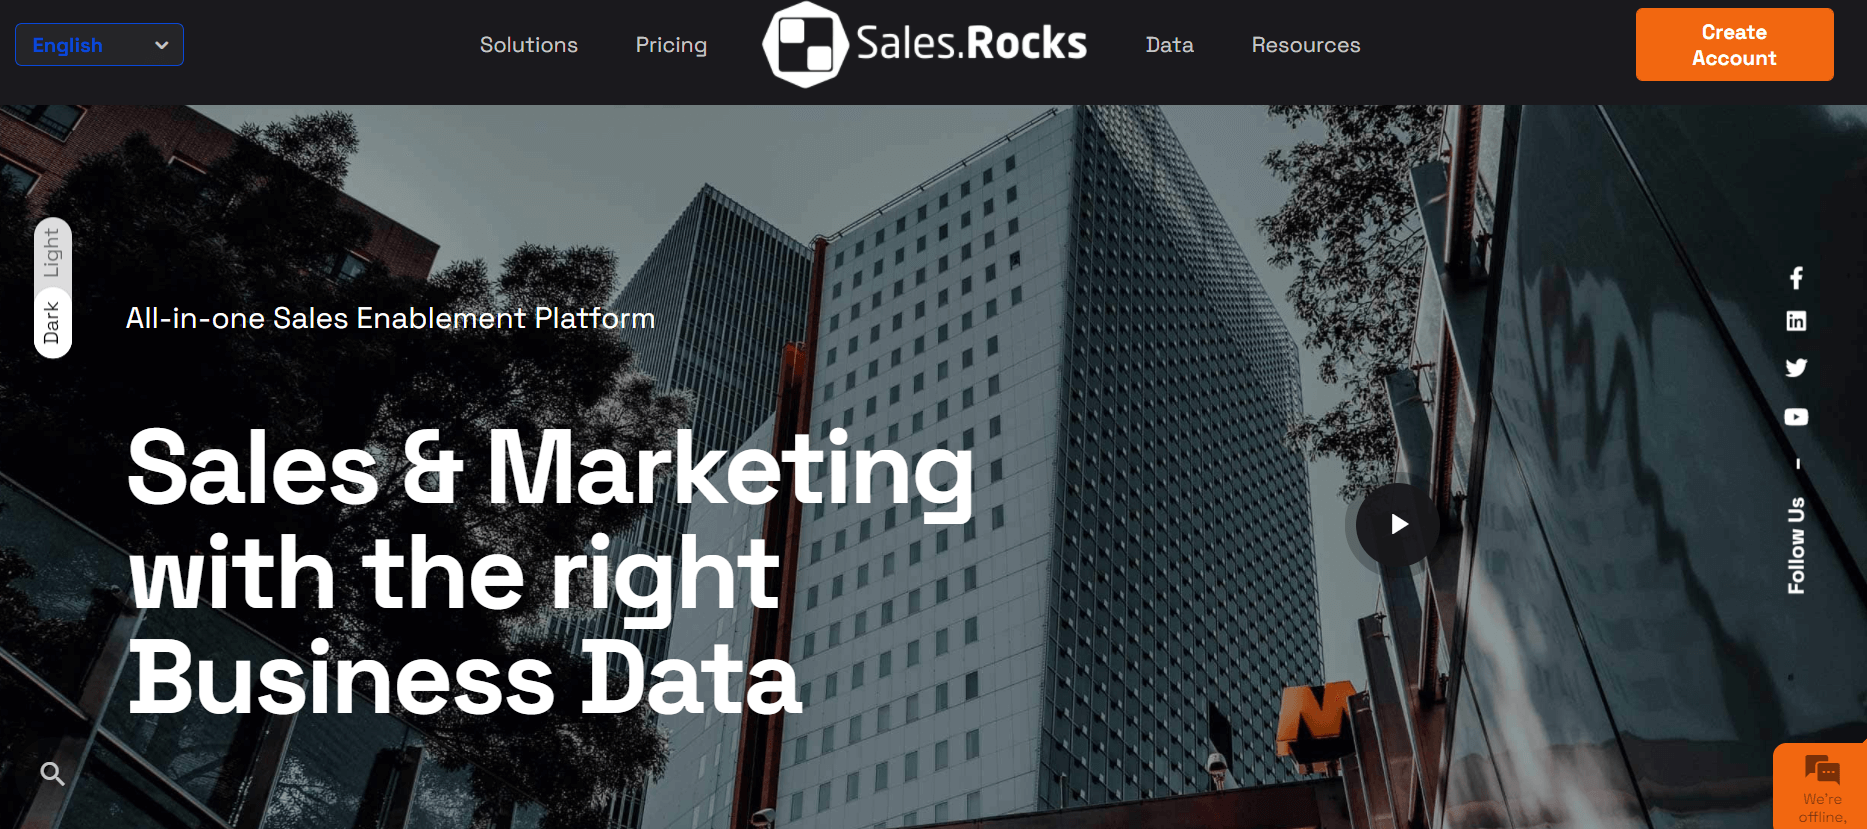This screenshot has width=1867, height=829.
Task: Click the We're offline chat text
Action: coord(1822,808)
